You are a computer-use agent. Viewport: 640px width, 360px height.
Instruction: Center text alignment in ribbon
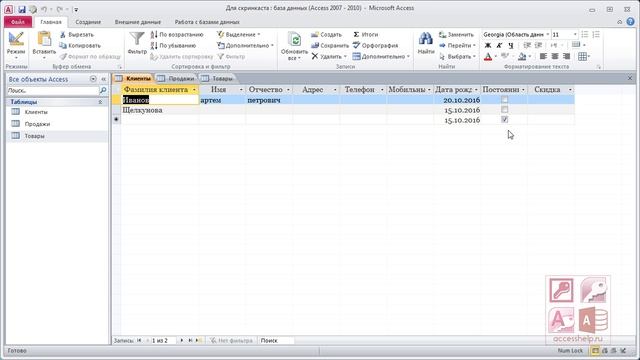point(555,56)
